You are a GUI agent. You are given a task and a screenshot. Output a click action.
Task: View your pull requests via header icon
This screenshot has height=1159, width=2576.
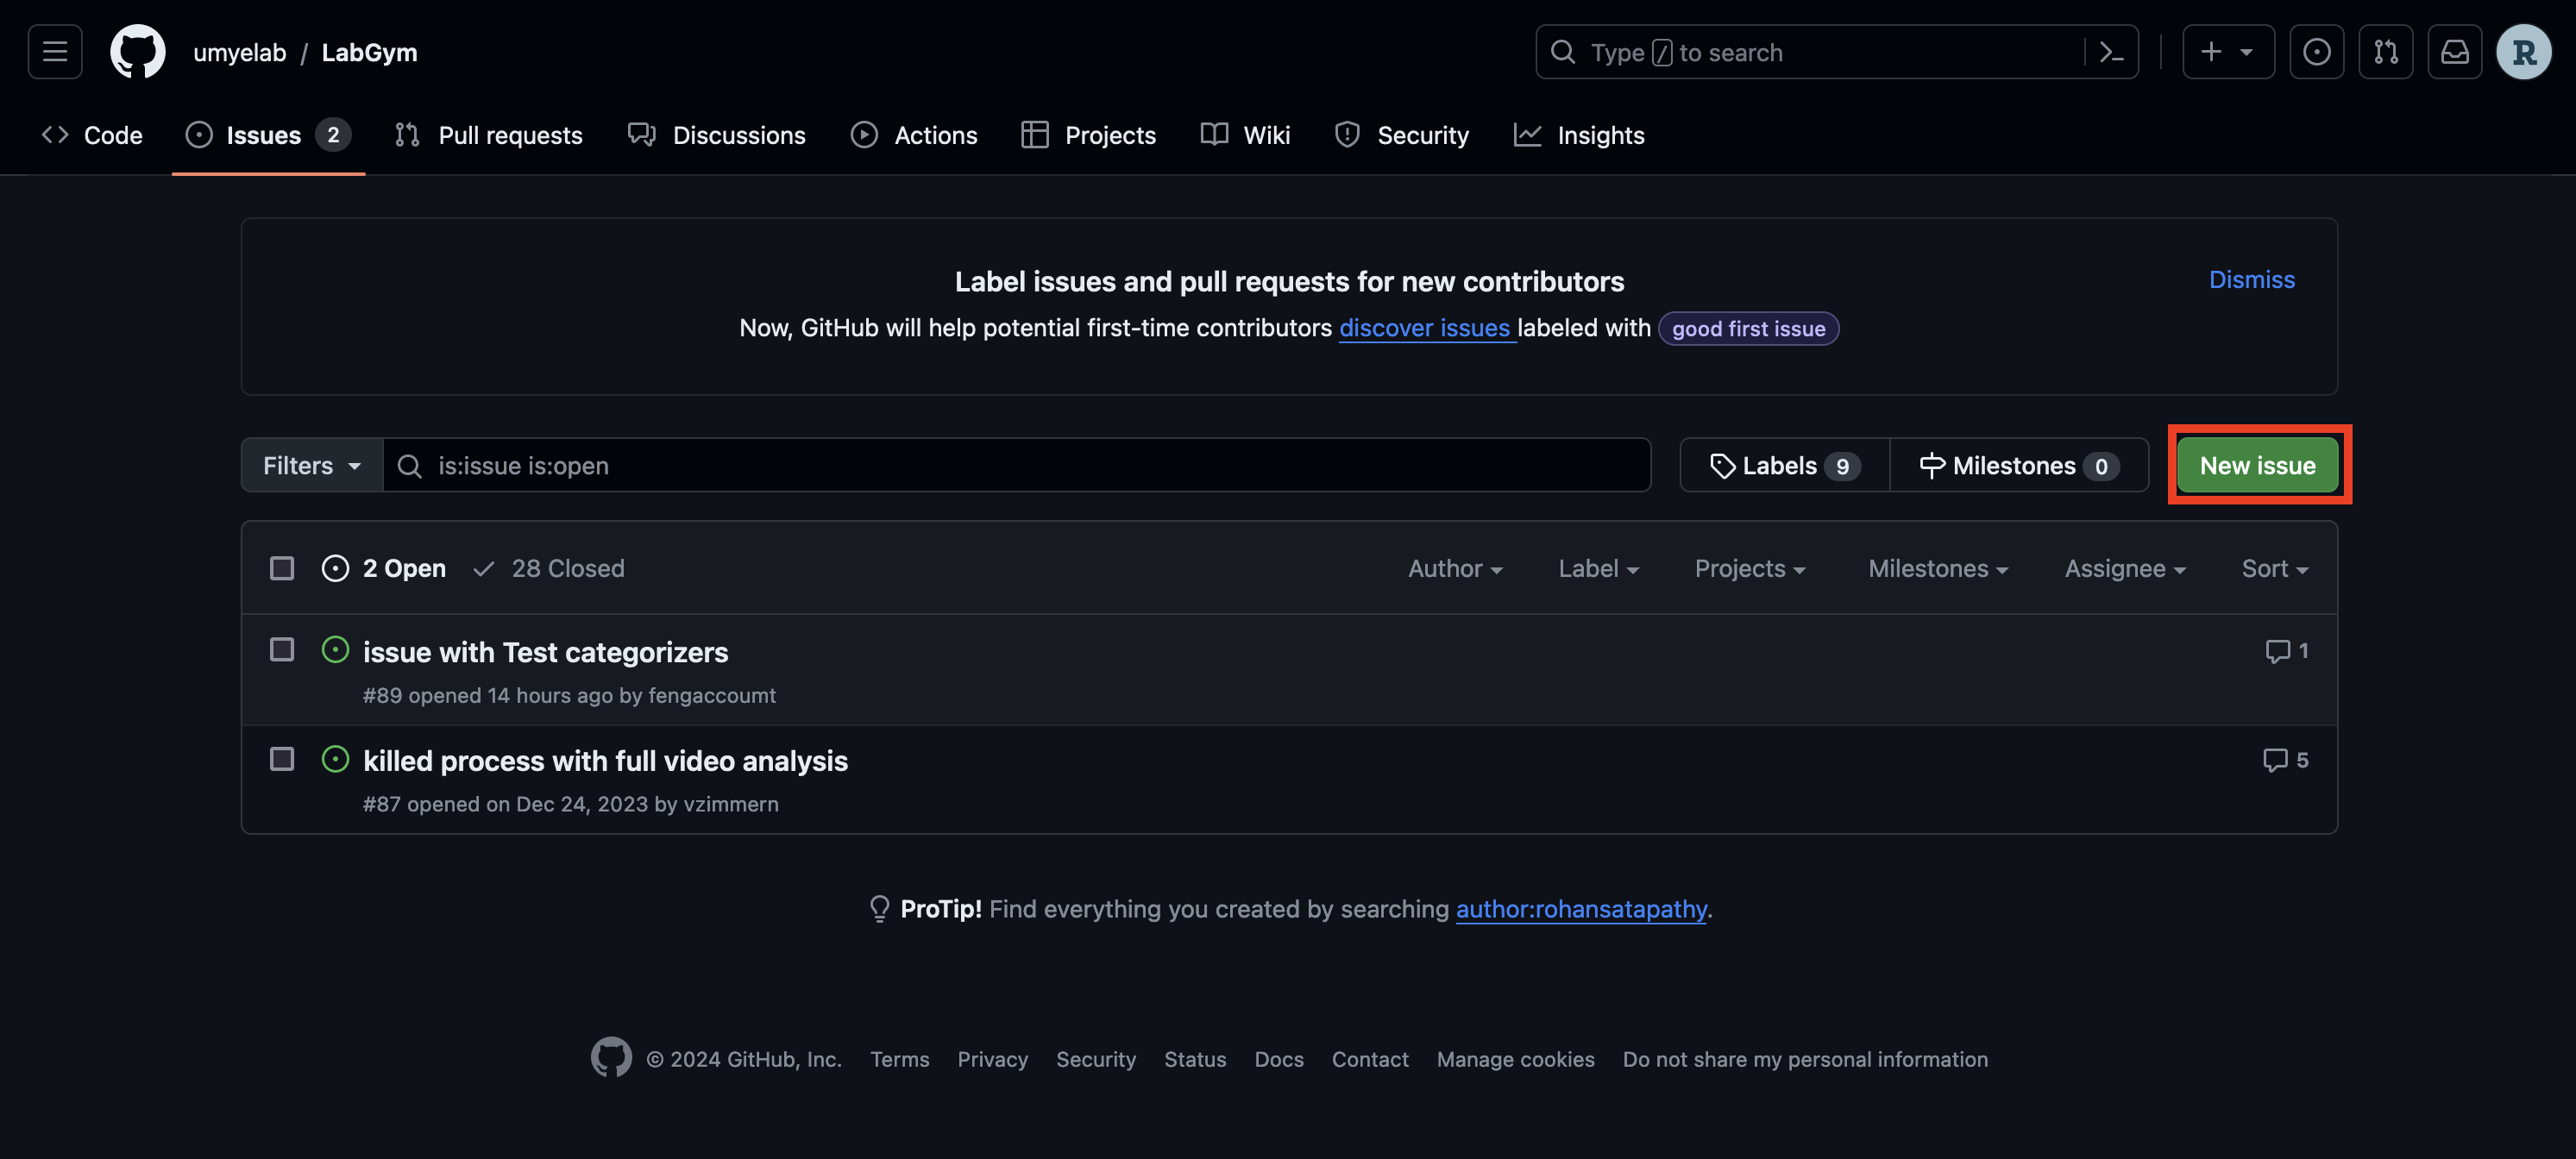pos(2385,52)
